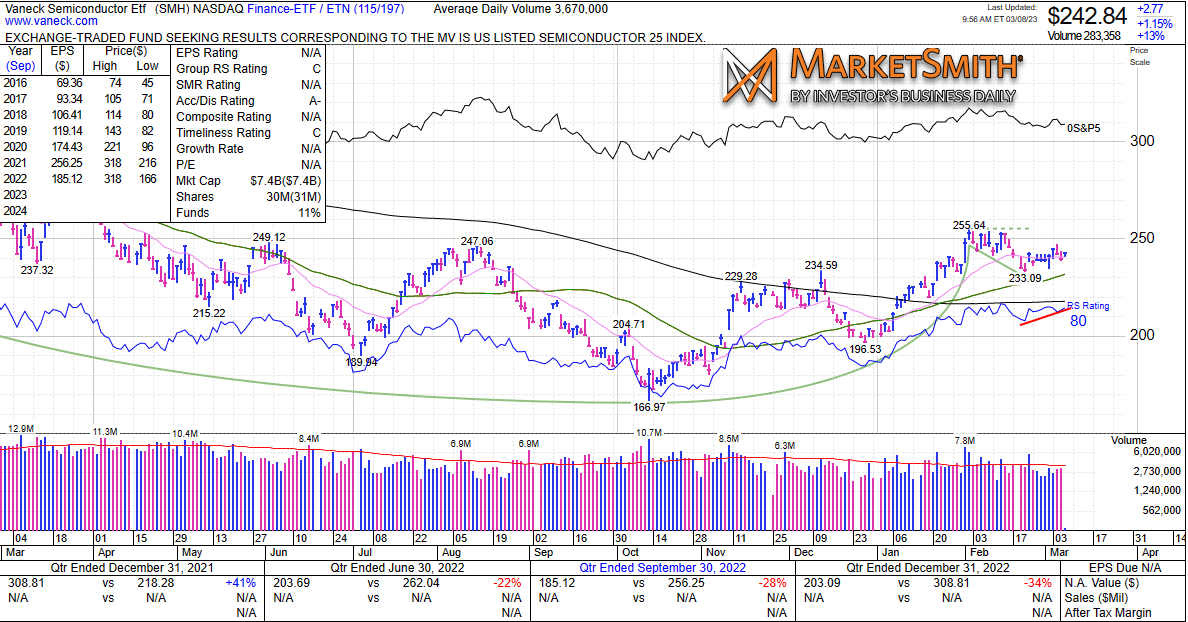Viewport: 1188px width, 622px height.
Task: Select the 247.06 peak price label
Action: coord(477,241)
